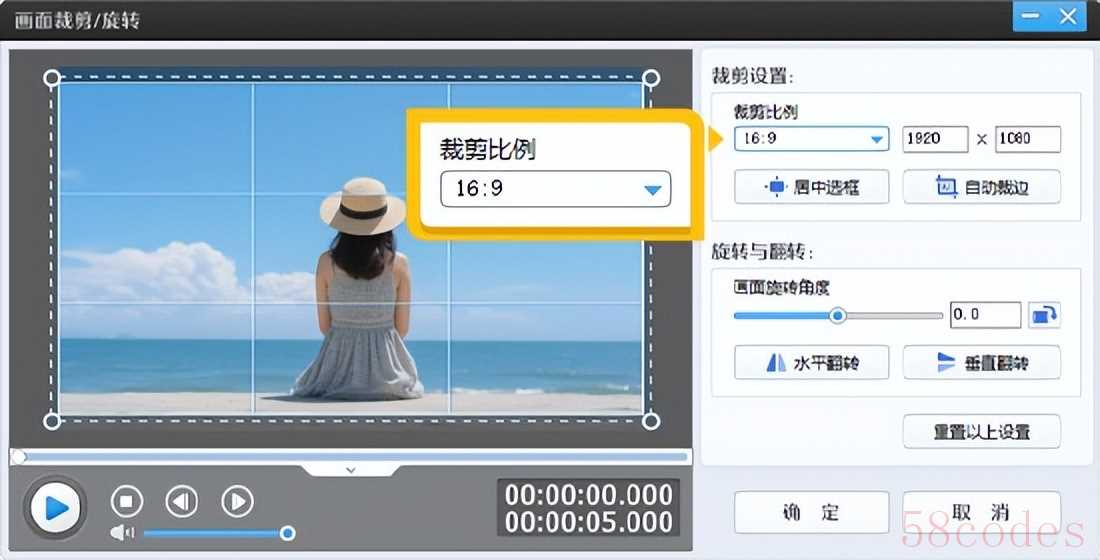This screenshot has width=1100, height=560.
Task: Click the bottom-right crop handle
Action: pos(651,421)
